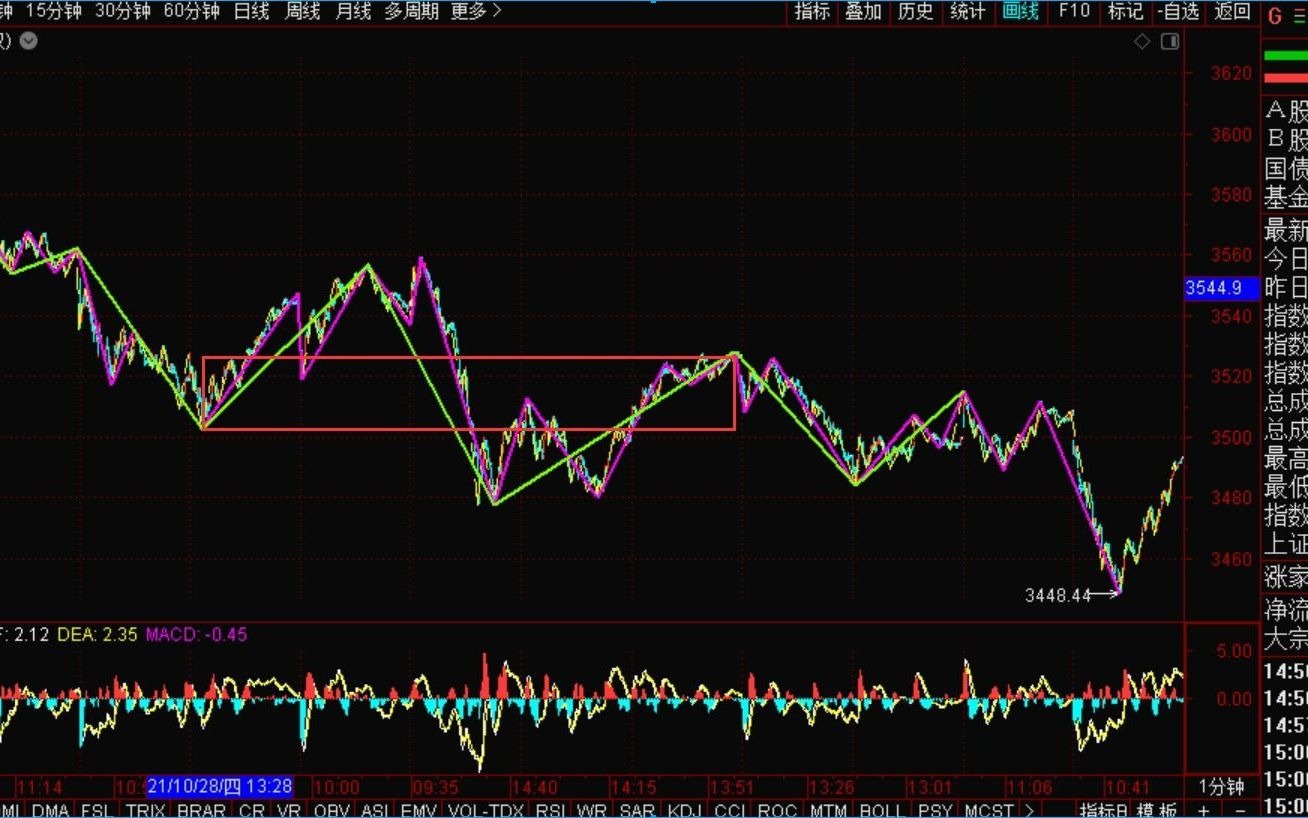Switch to 月线 monthly chart
The width and height of the screenshot is (1308, 818).
tap(353, 11)
